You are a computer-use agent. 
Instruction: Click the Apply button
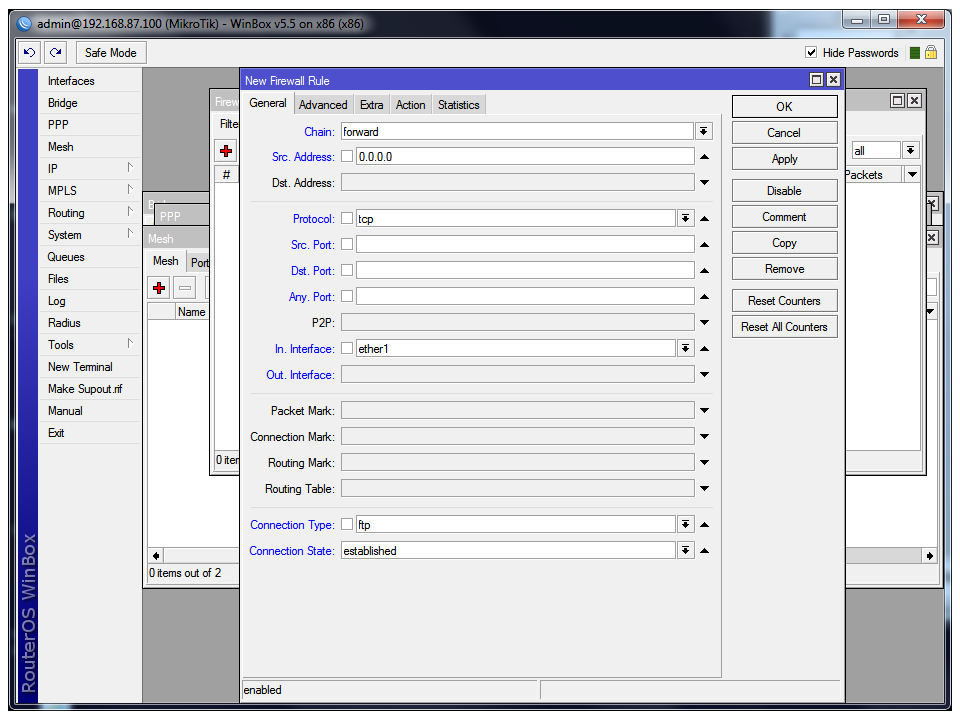click(784, 159)
